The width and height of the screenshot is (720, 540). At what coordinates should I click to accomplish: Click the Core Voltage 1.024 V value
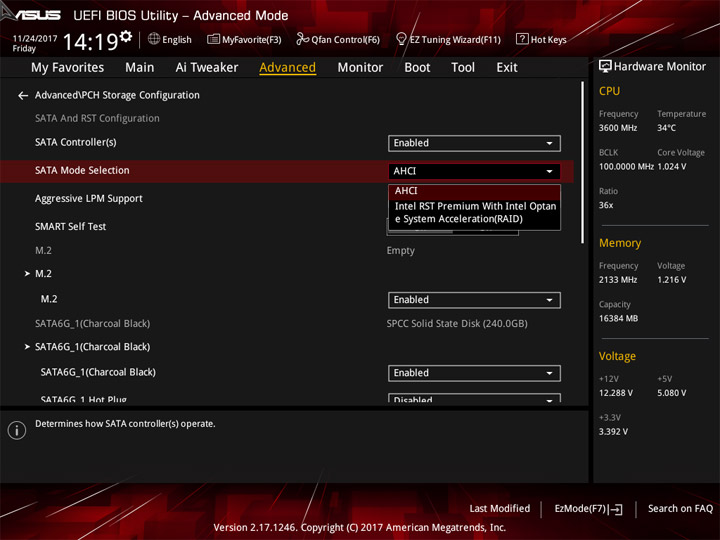pyautogui.click(x=672, y=167)
